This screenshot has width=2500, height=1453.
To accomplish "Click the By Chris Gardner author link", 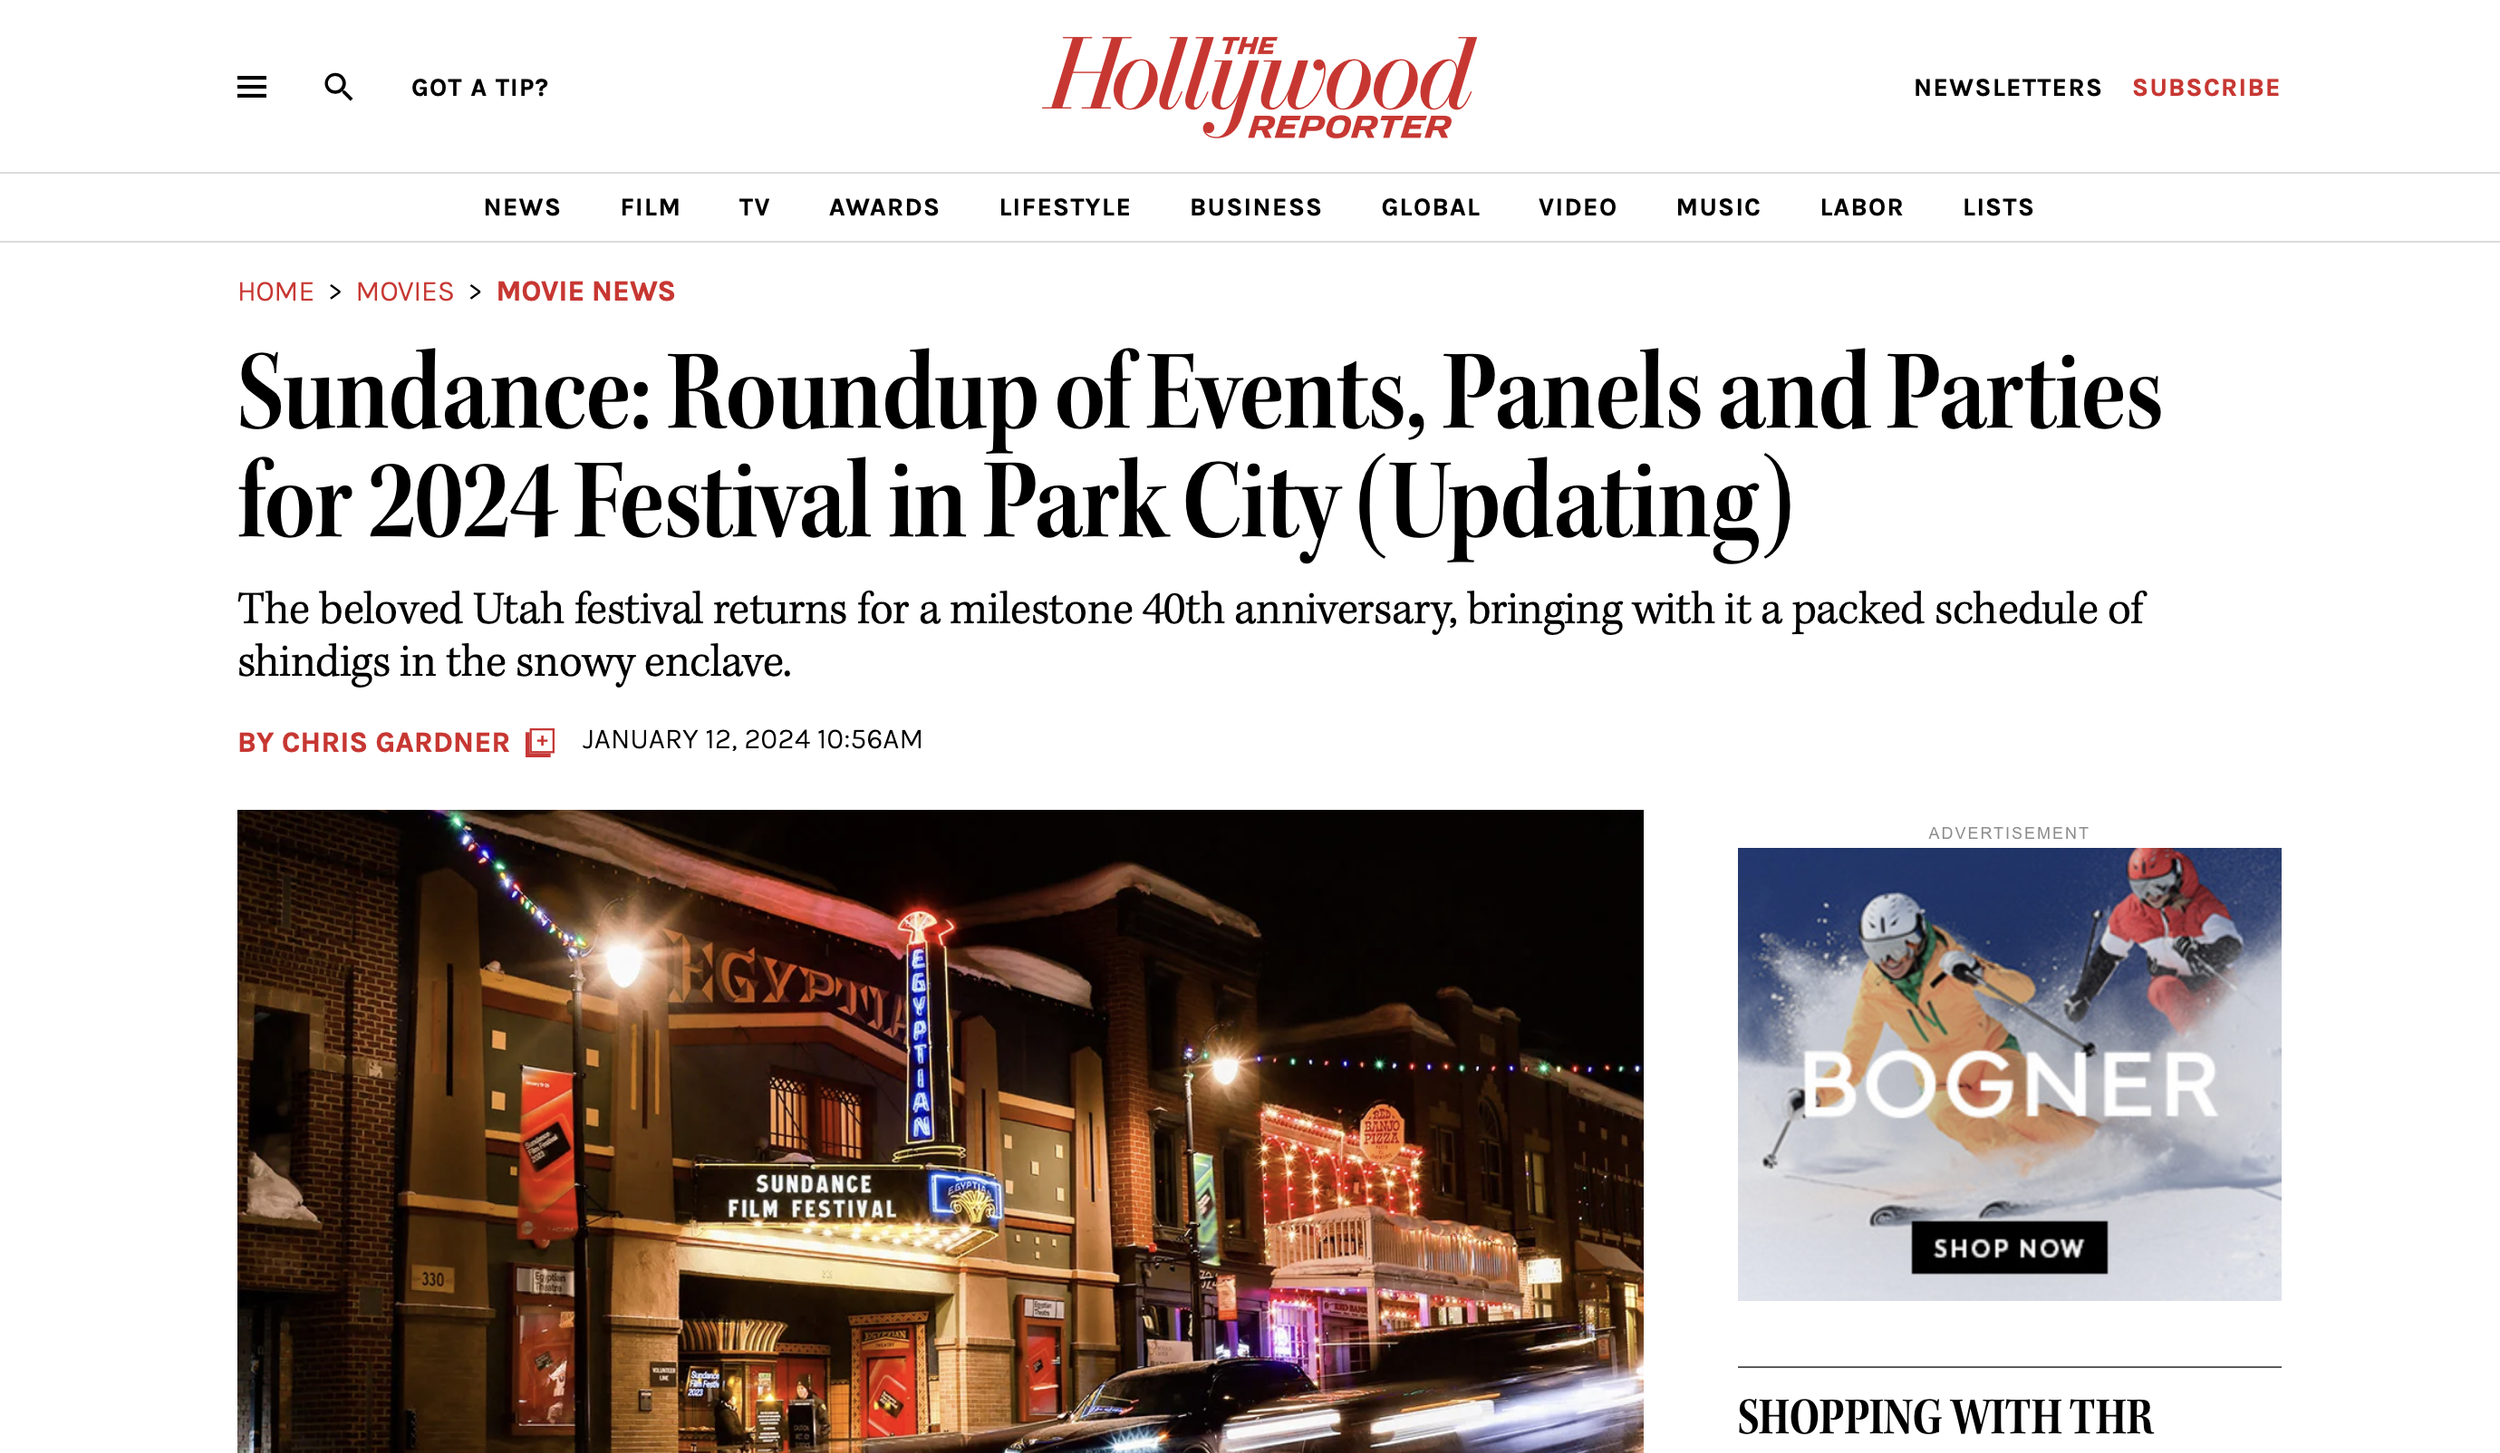I will pos(373,743).
